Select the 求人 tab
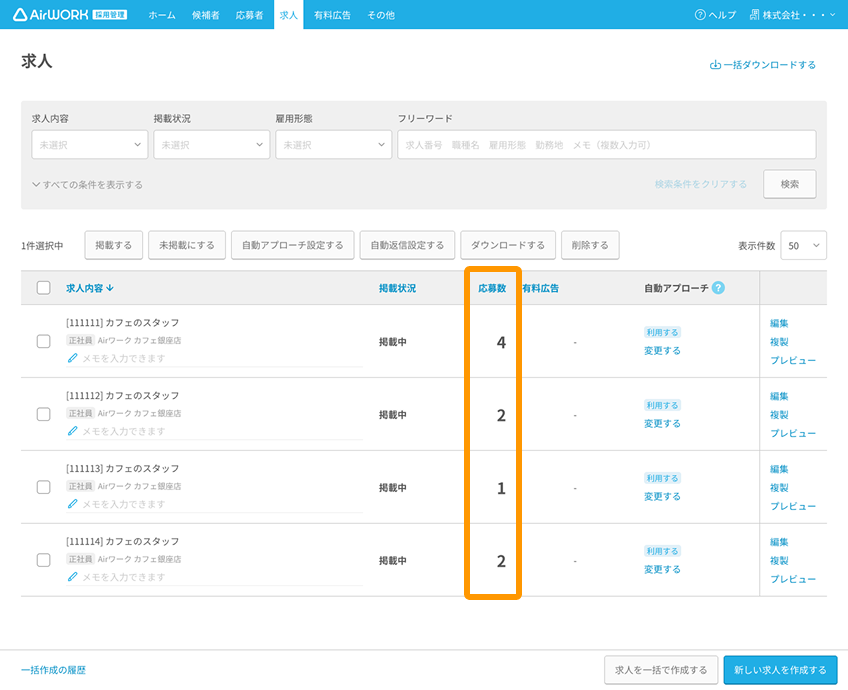848x690 pixels. pos(289,15)
